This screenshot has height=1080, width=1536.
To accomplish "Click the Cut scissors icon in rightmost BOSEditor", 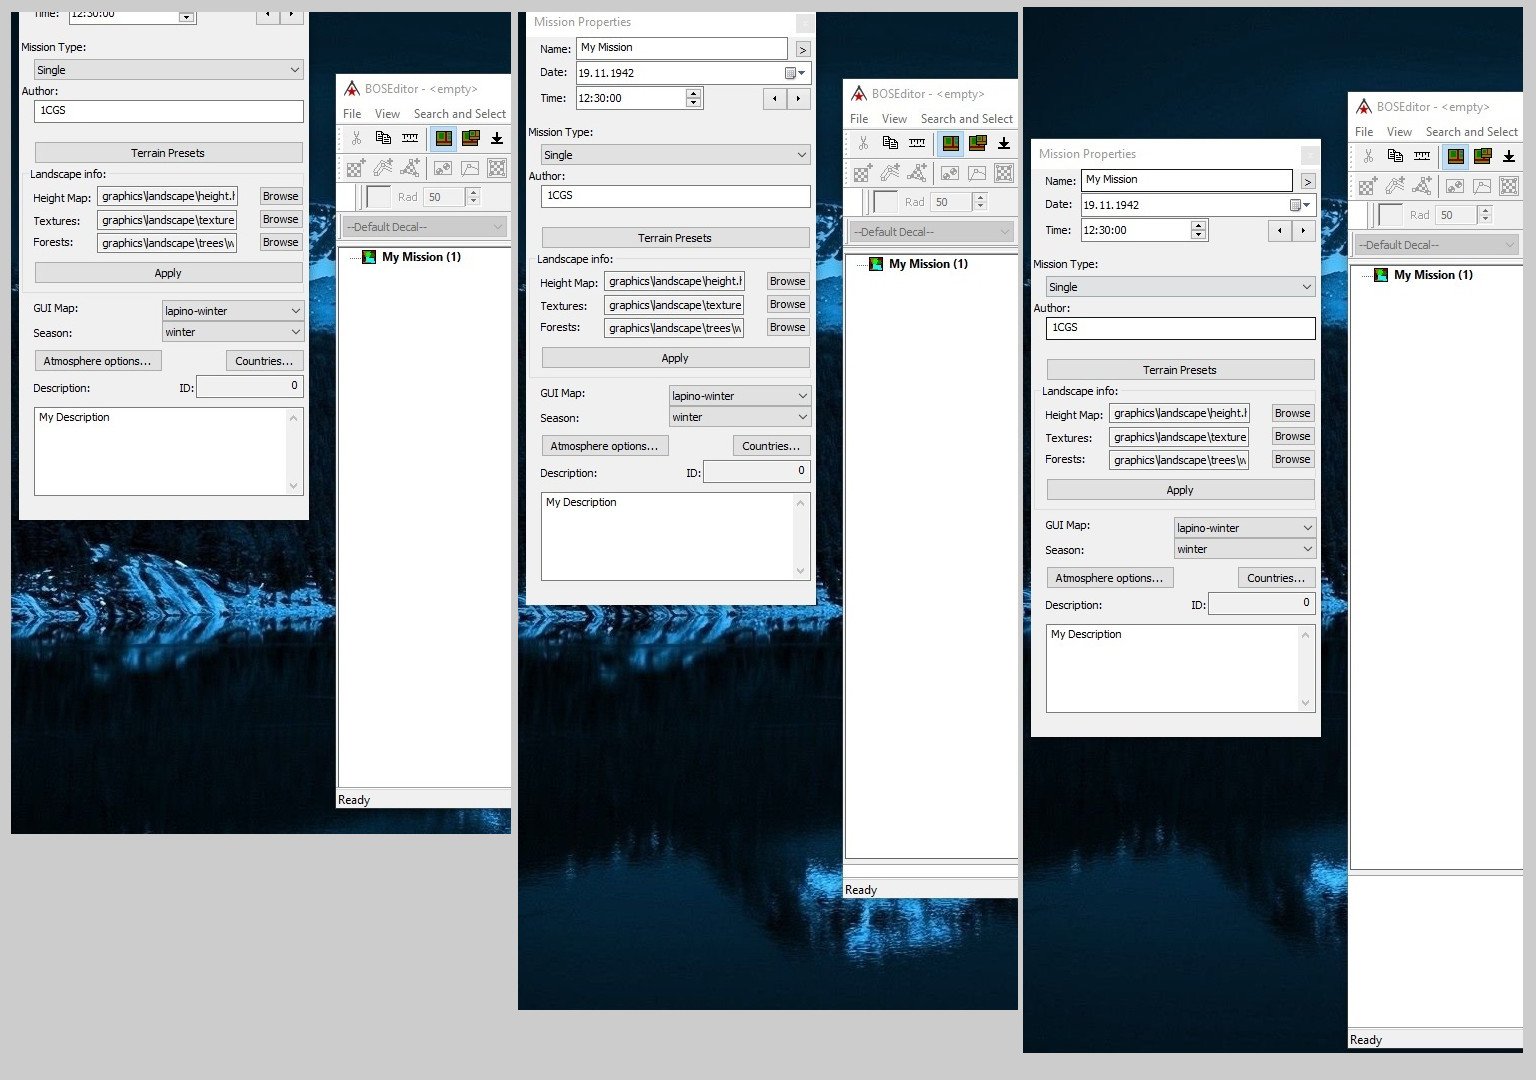I will point(1368,156).
